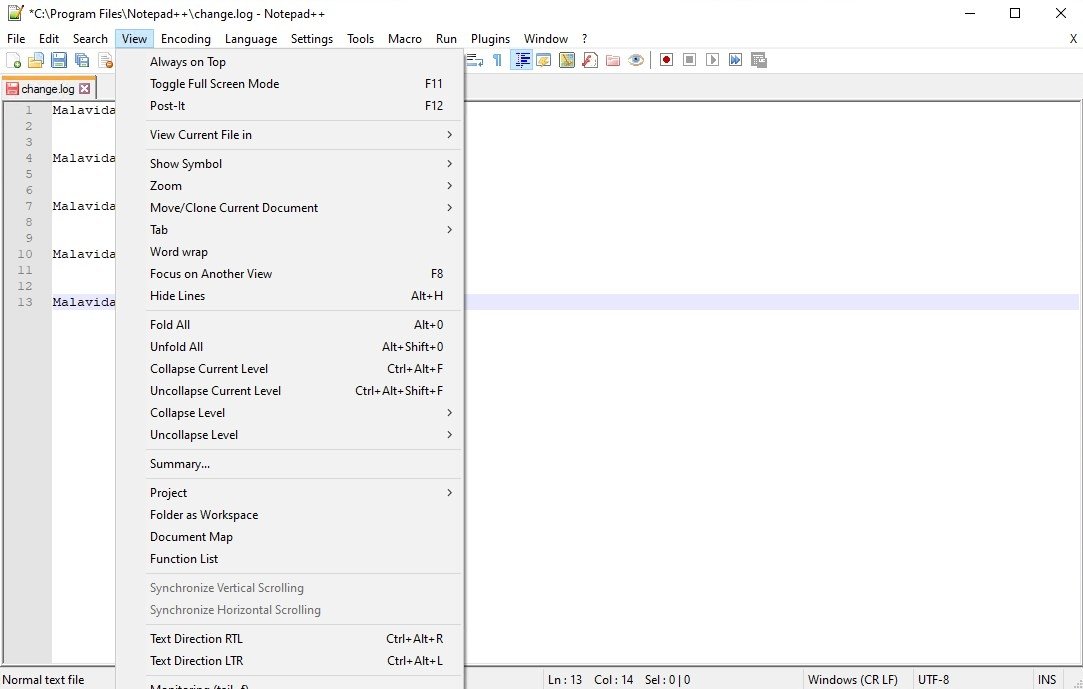Screen dimensions: 1083x689
Task: Close the change.log tab with its X
Action: [84, 89]
